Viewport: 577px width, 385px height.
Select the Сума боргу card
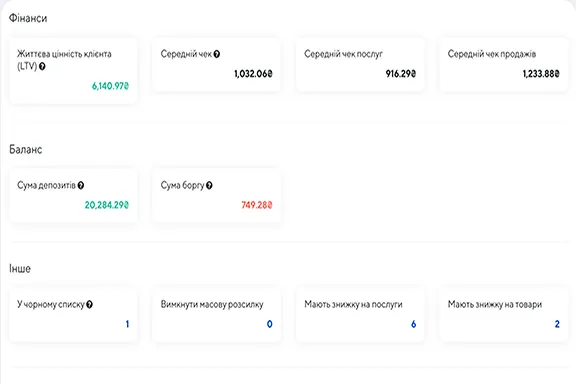pos(217,195)
